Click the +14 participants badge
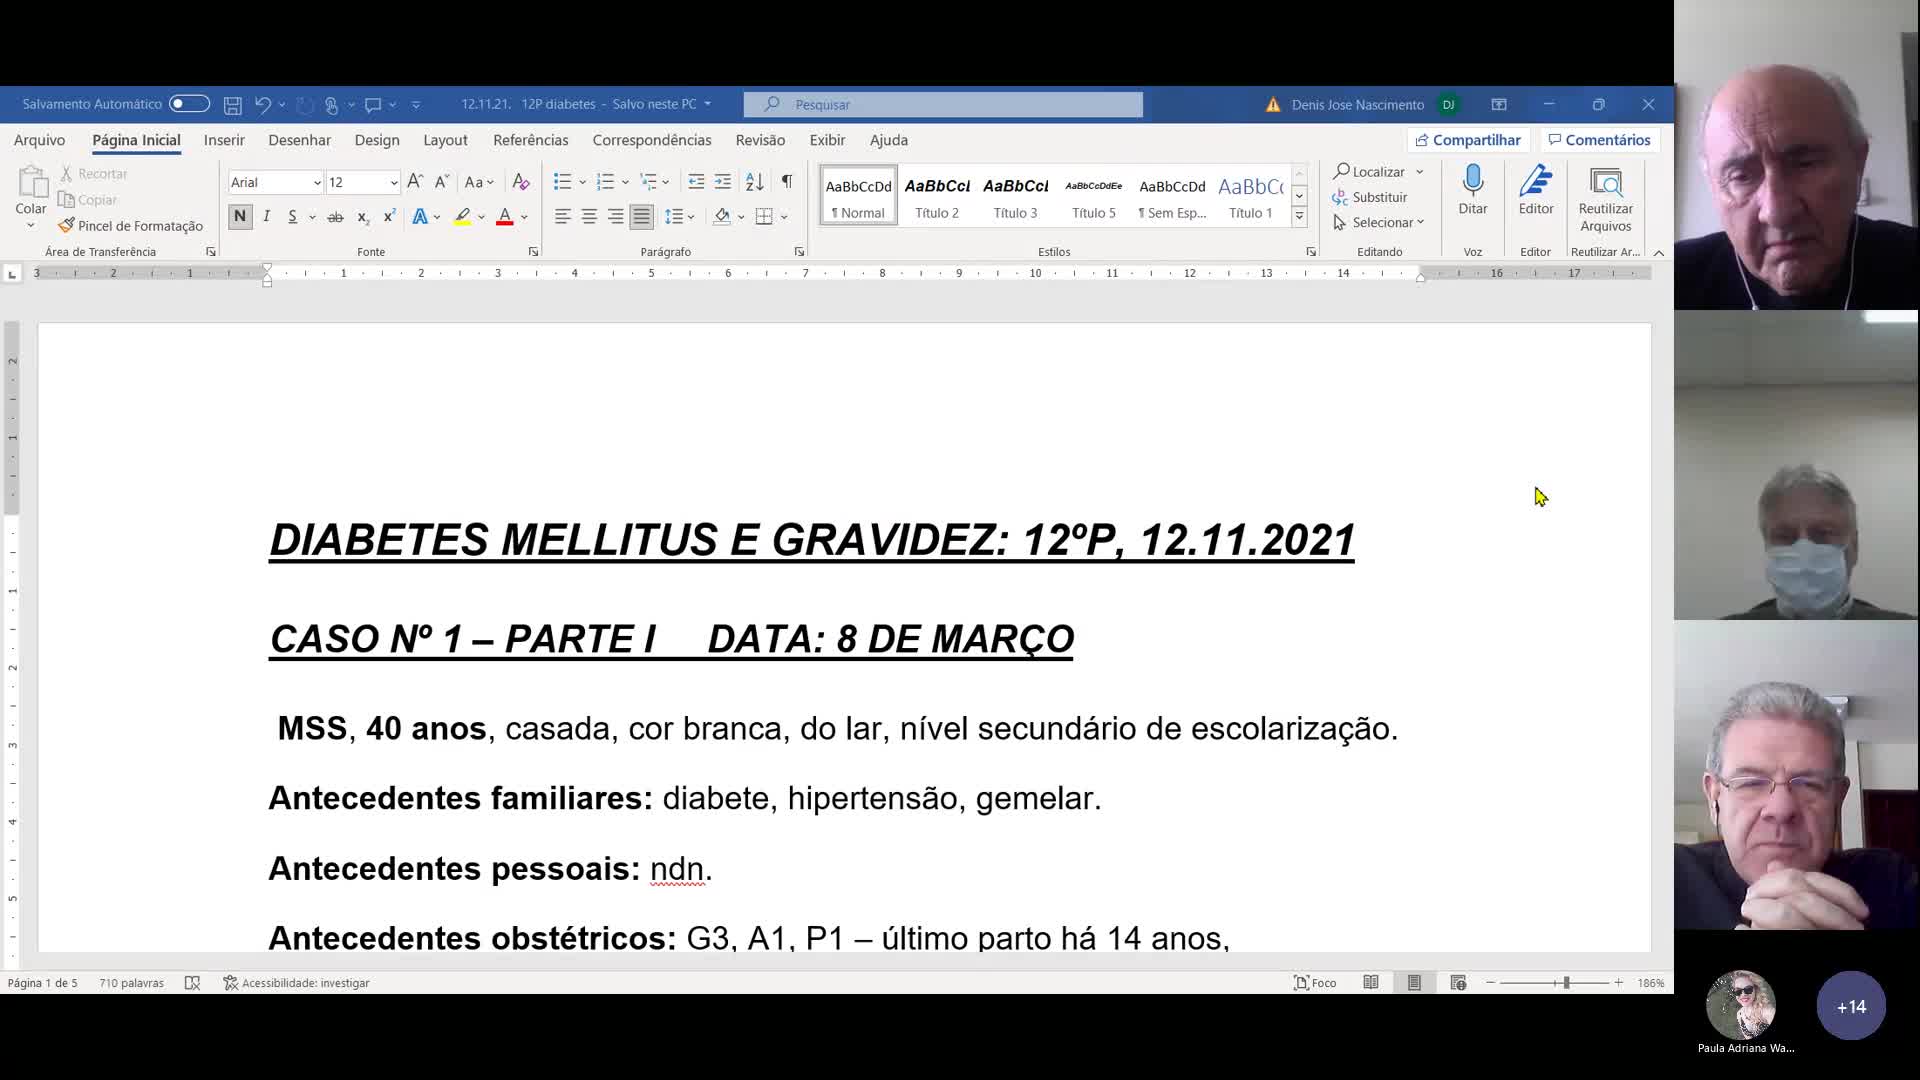This screenshot has width=1920, height=1080. pos(1851,1006)
